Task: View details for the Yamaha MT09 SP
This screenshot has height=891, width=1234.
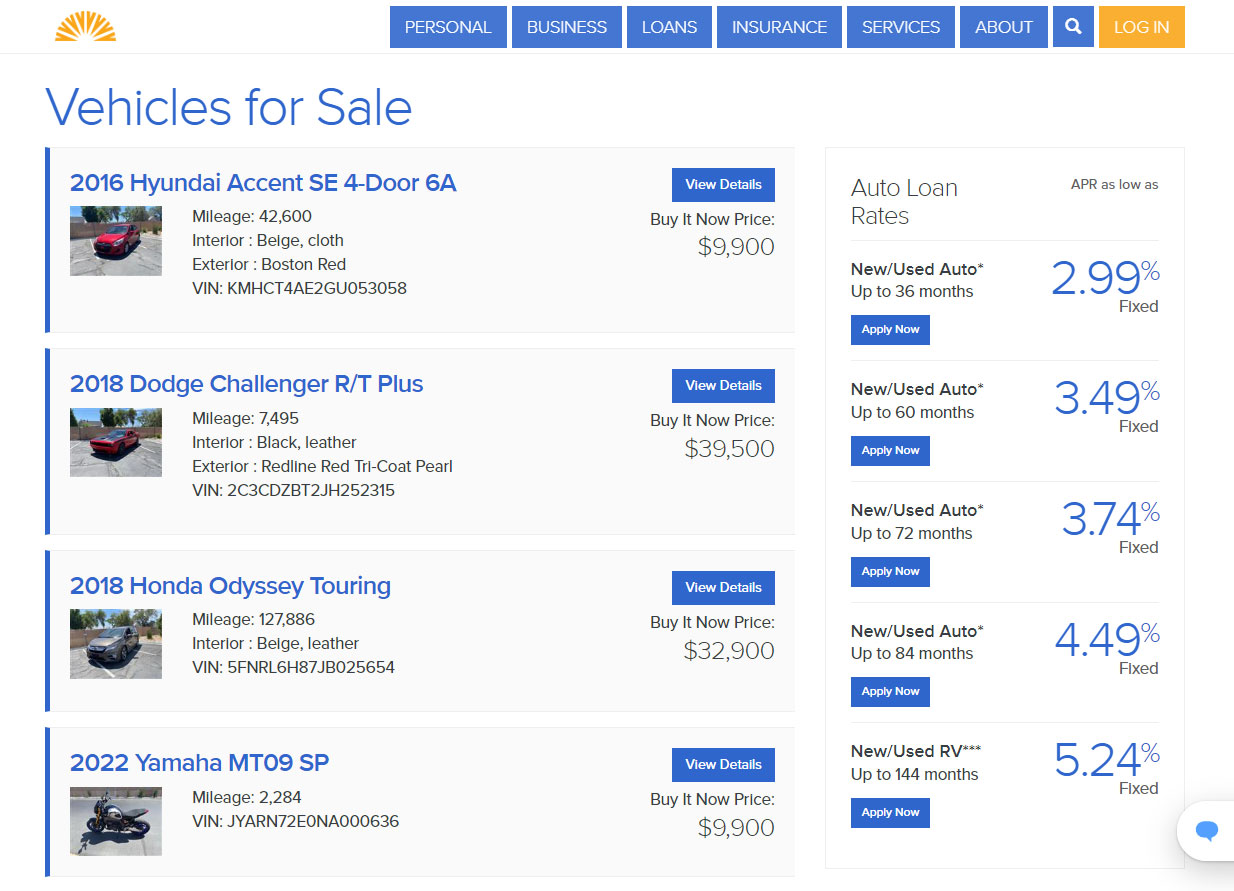Action: (723, 765)
